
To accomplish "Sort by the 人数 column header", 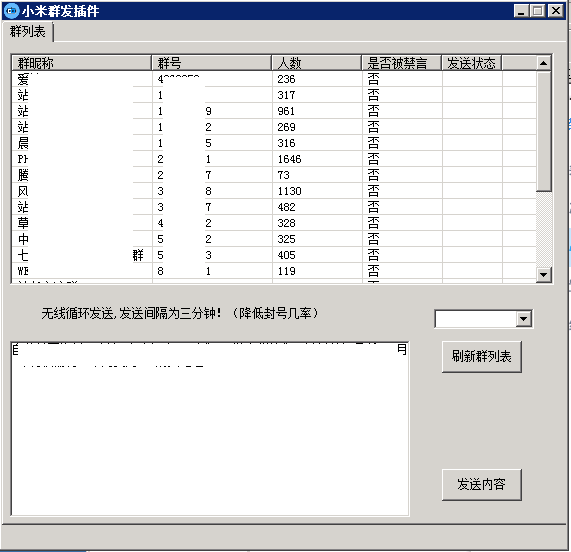I will pos(317,63).
